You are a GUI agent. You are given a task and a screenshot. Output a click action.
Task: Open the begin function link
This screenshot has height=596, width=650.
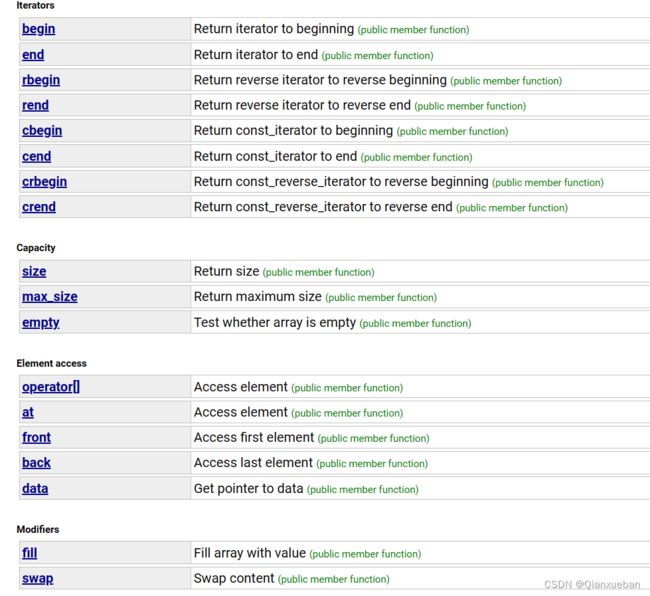tap(39, 29)
